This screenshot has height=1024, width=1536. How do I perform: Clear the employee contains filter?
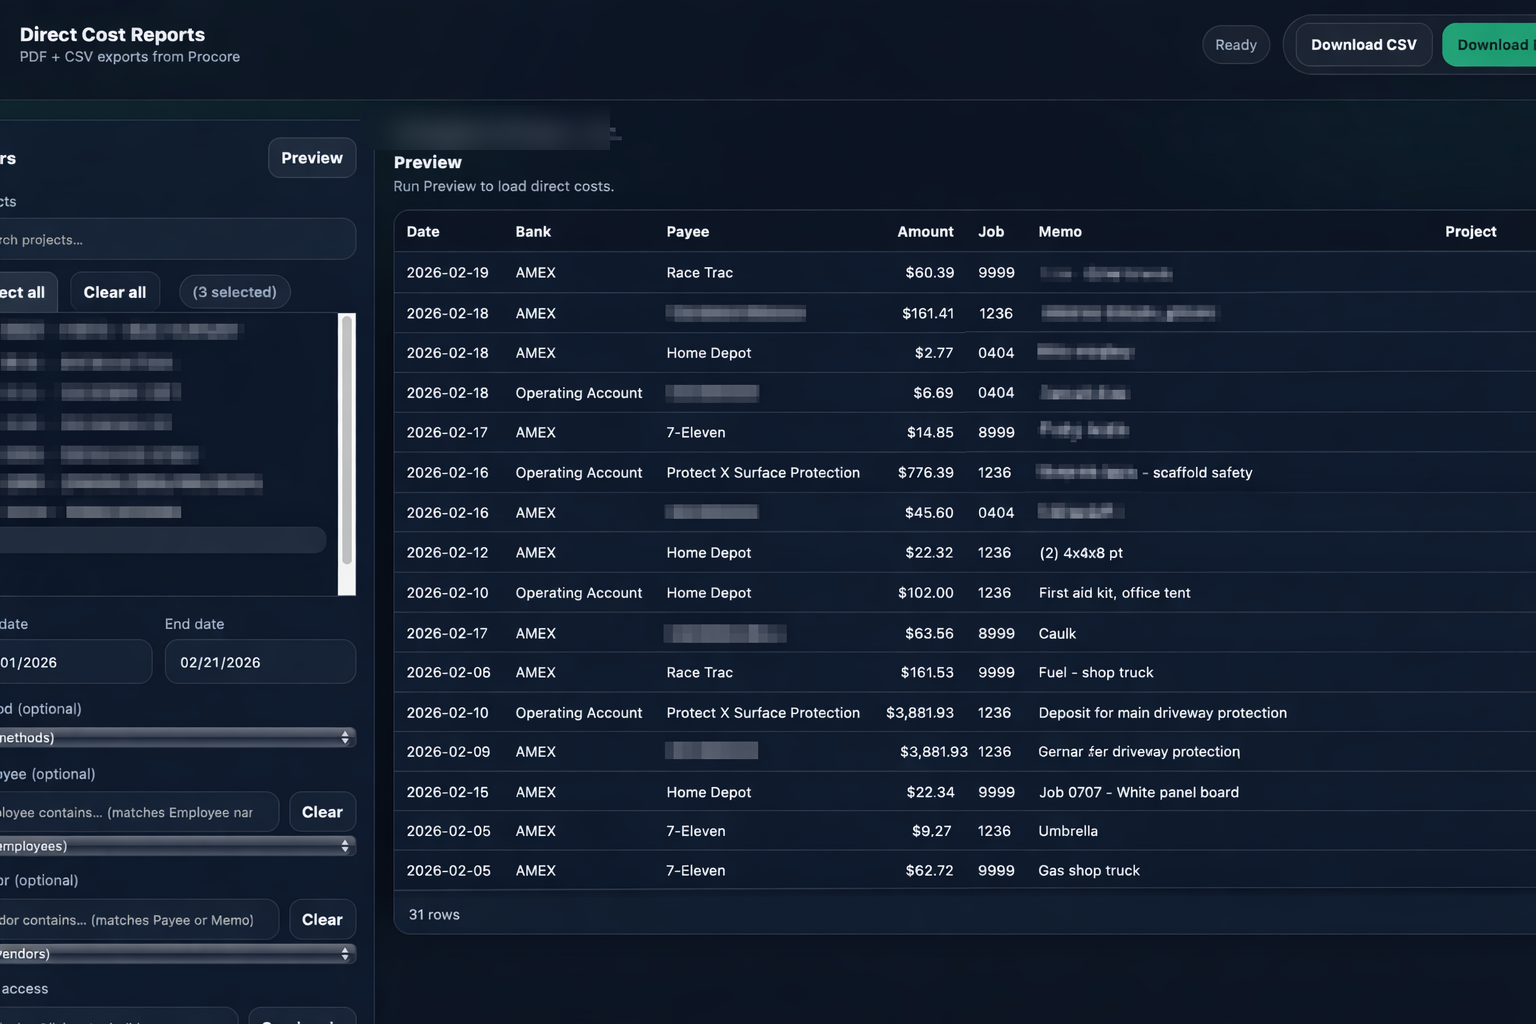click(x=322, y=811)
